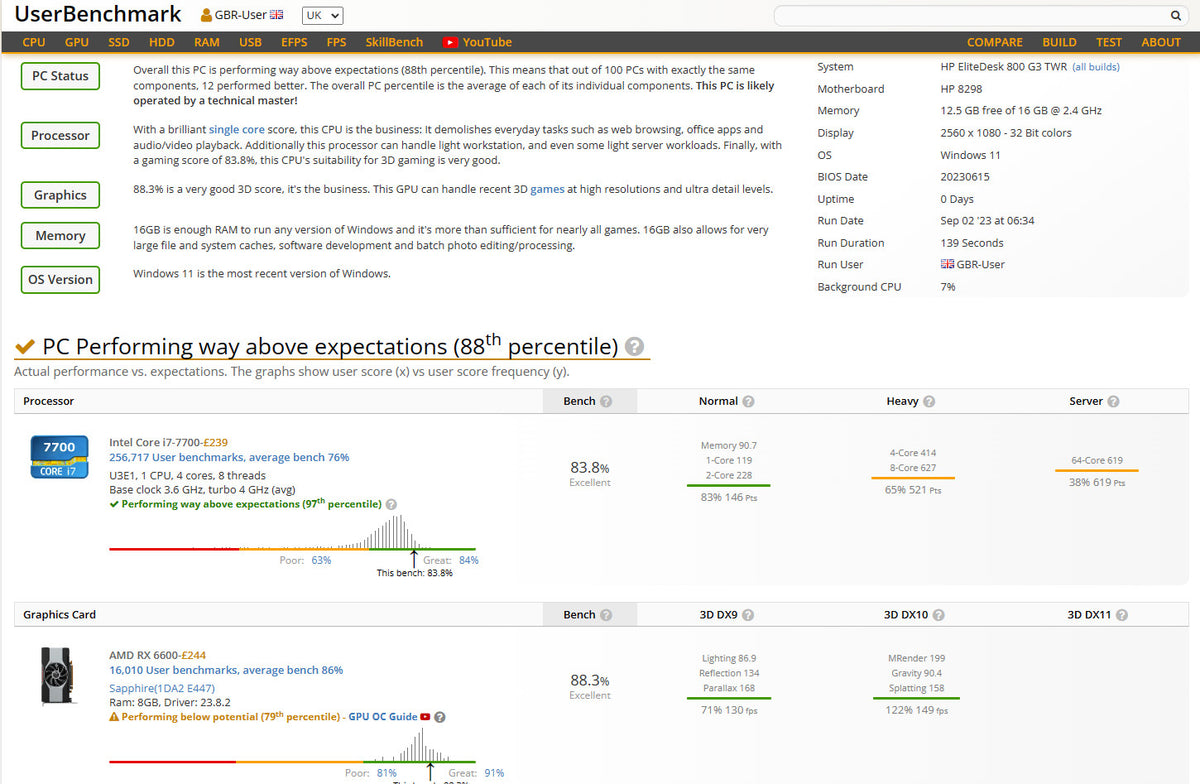Click the Processor section button

(60, 136)
